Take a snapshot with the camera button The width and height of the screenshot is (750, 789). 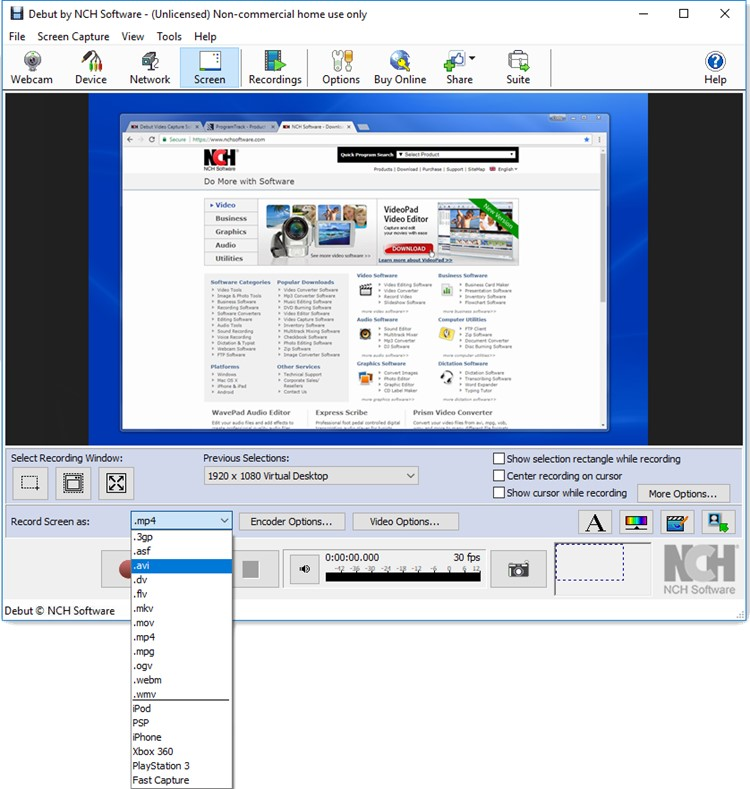[x=518, y=569]
